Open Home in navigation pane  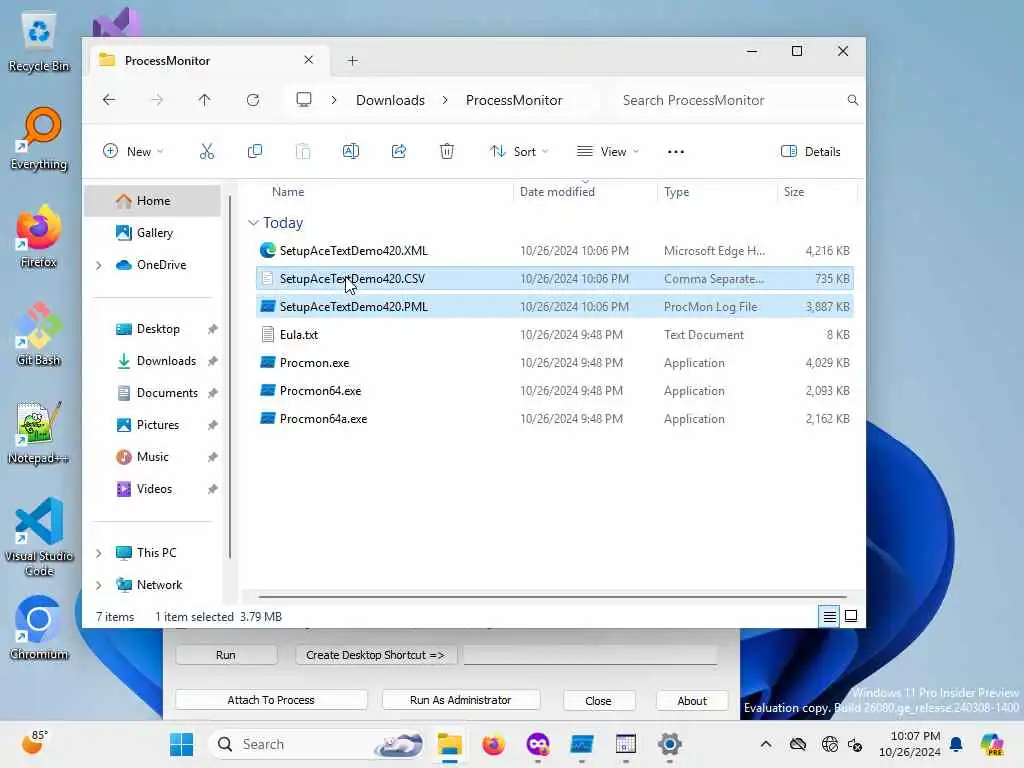(153, 201)
